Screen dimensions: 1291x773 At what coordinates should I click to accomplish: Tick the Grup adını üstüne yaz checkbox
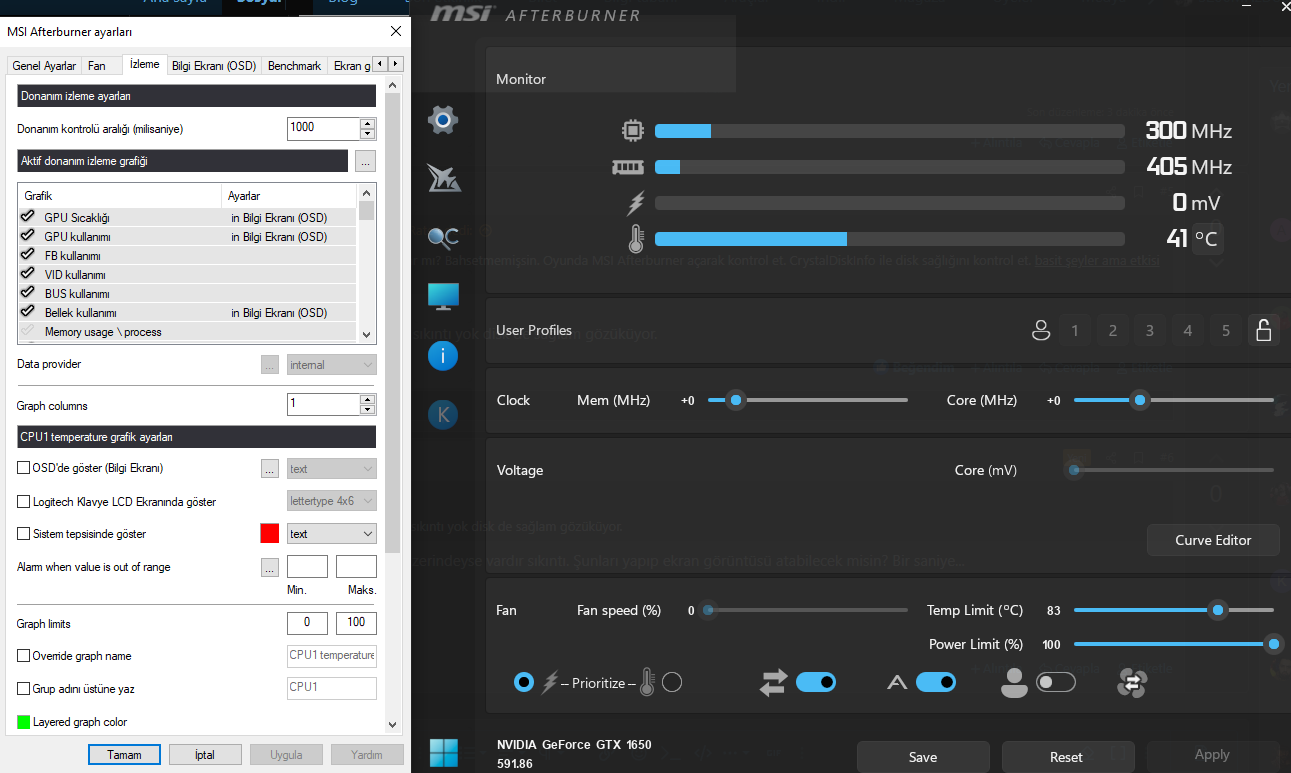[x=24, y=689]
